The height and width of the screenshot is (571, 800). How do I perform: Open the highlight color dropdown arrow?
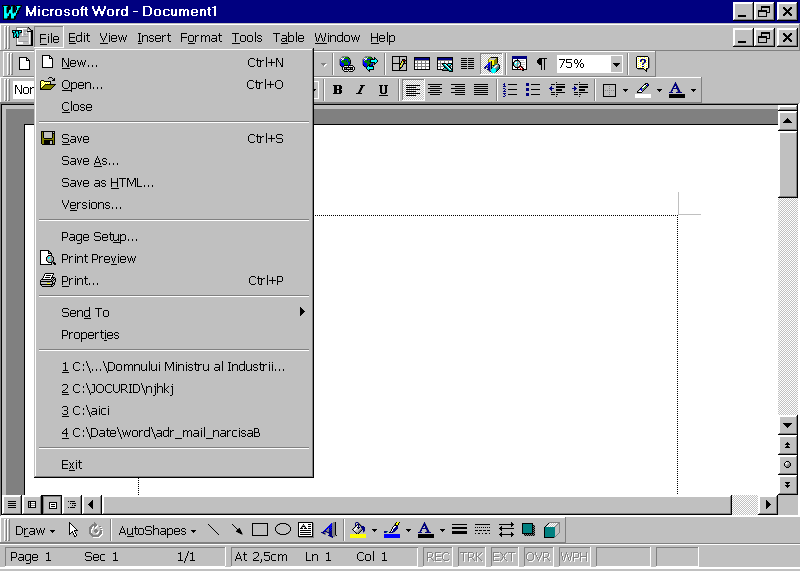(x=659, y=90)
